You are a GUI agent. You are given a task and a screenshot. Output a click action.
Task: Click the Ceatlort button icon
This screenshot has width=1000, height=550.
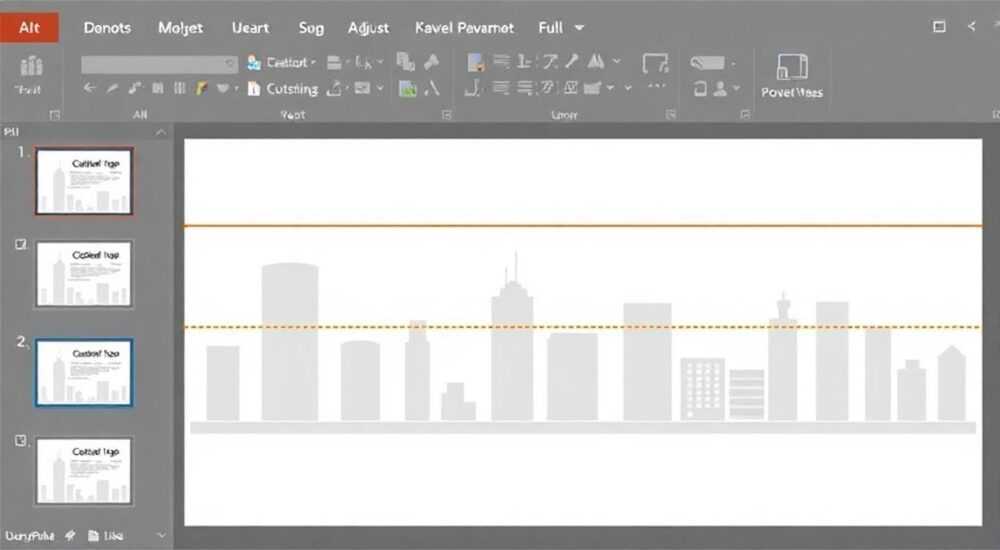[x=254, y=63]
